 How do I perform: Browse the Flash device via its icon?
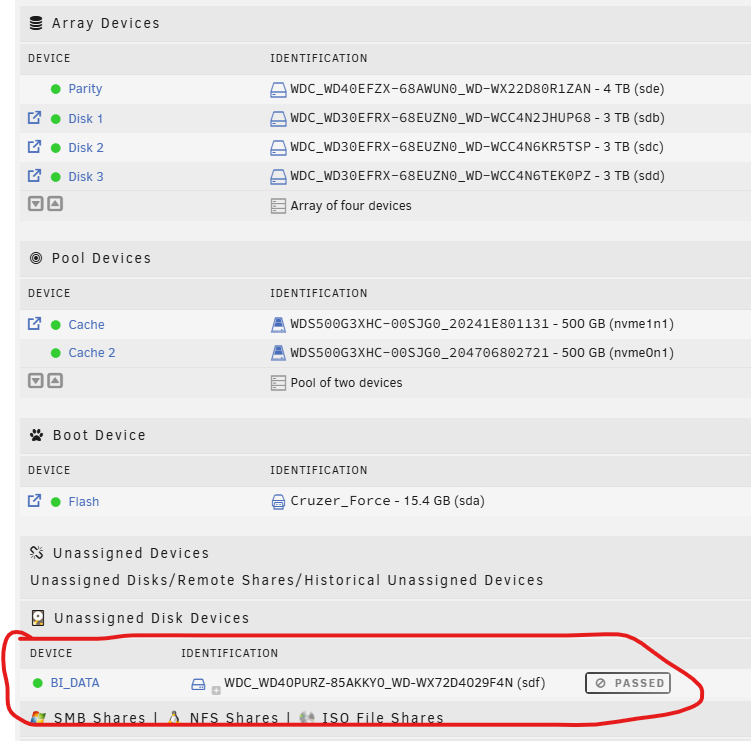(x=34, y=501)
